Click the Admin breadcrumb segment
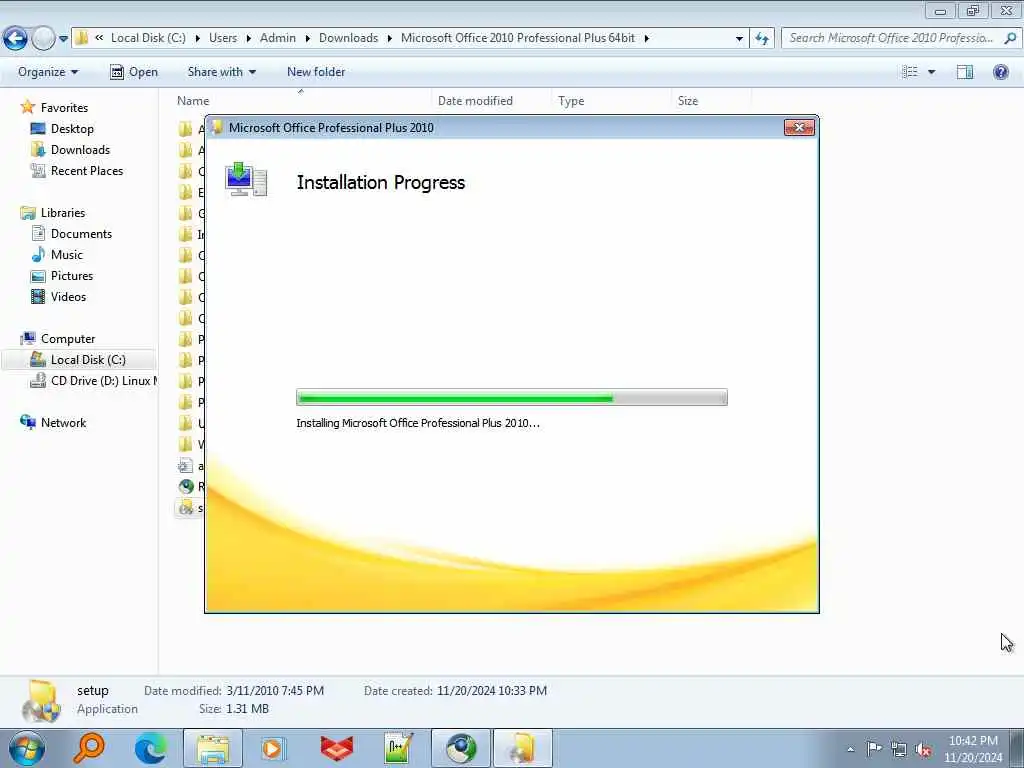1024x768 pixels. click(278, 38)
